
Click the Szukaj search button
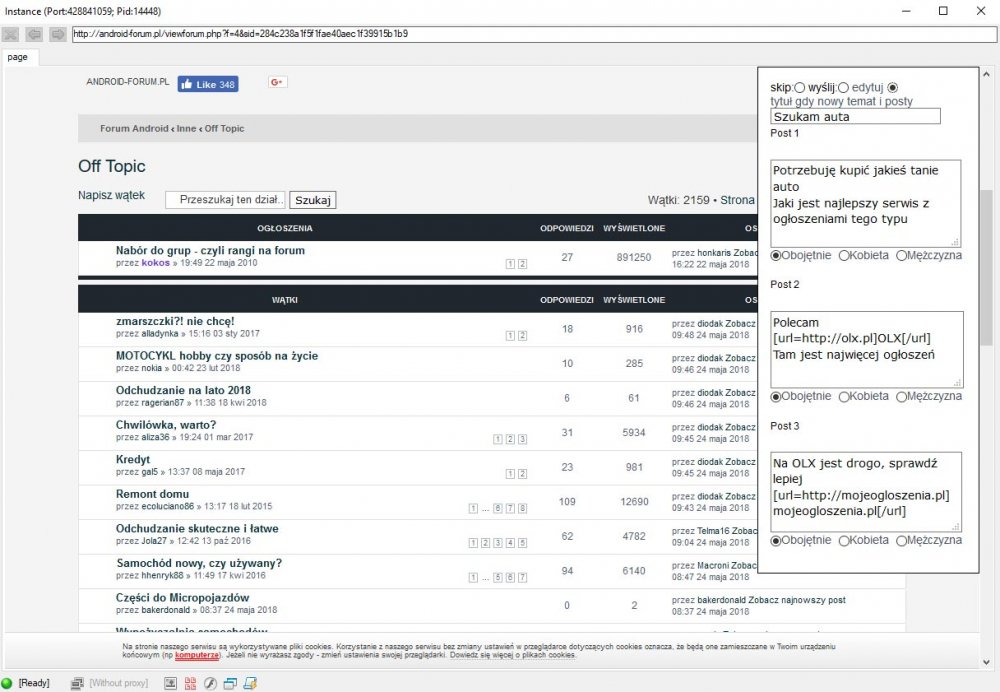click(313, 199)
